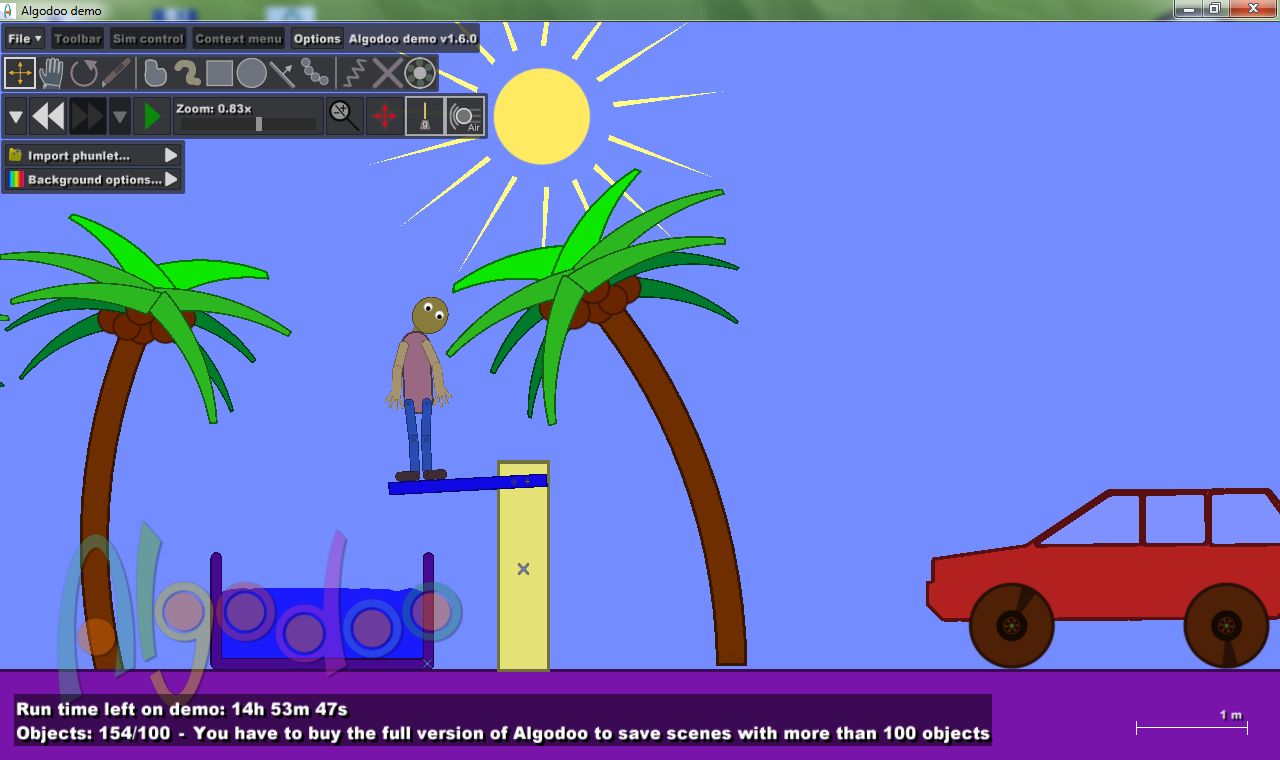Viewport: 1280px width, 760px height.
Task: Expand the Import phunlet submenu
Action: 93,156
